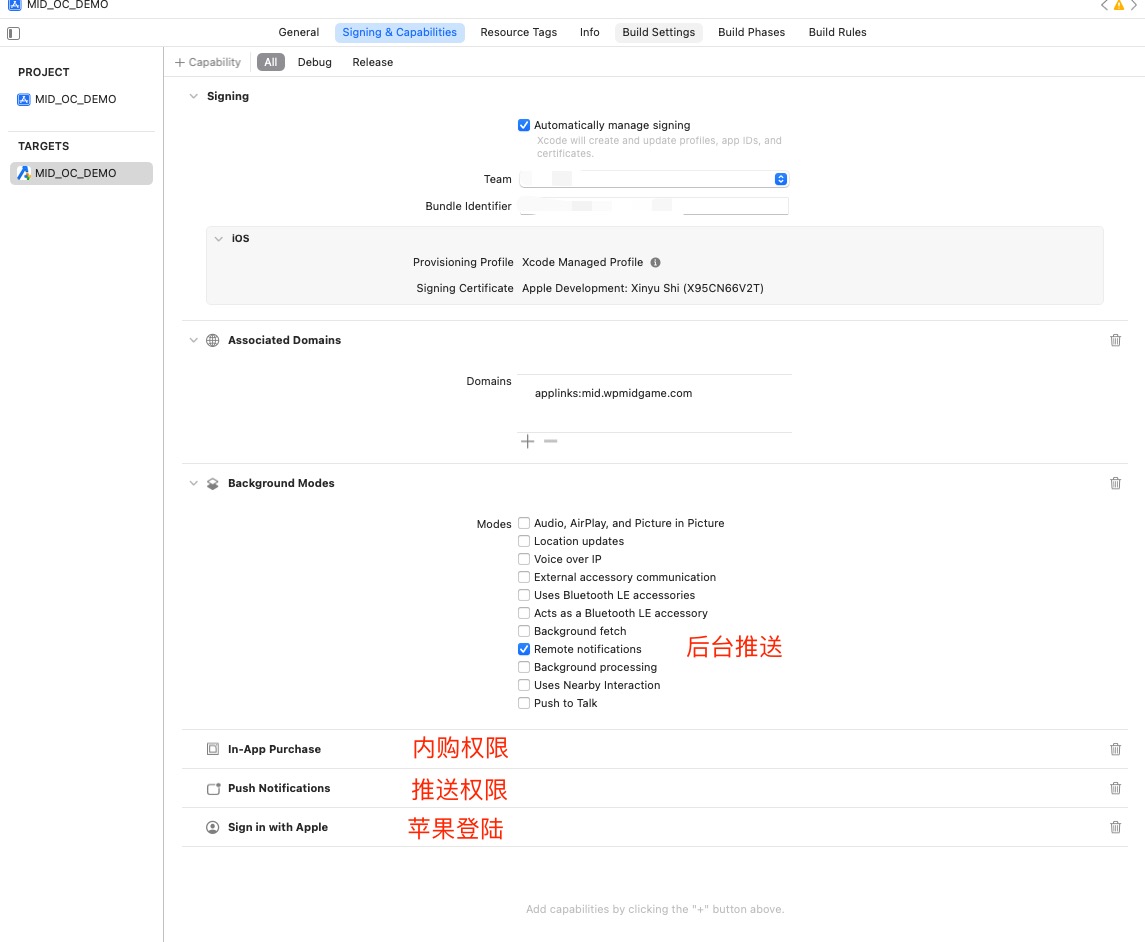
Task: Click the Associated Domains globe icon
Action: click(212, 340)
